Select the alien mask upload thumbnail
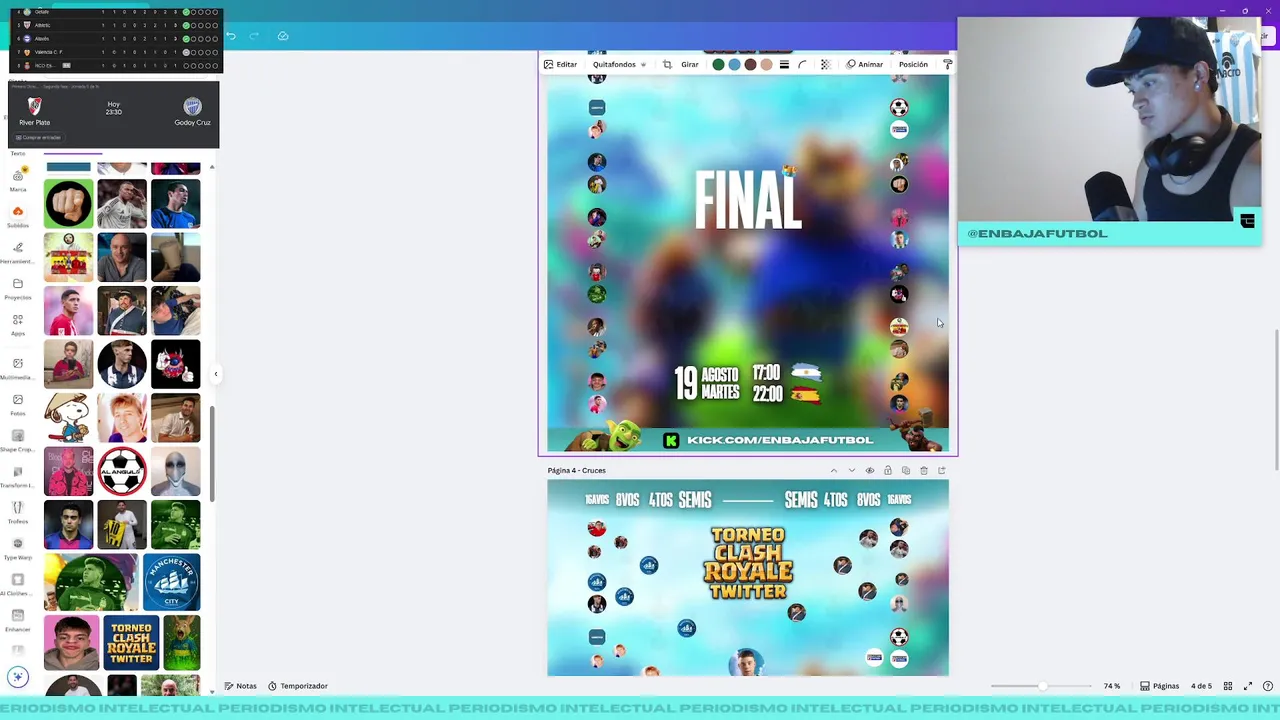The image size is (1280, 720). (176, 472)
